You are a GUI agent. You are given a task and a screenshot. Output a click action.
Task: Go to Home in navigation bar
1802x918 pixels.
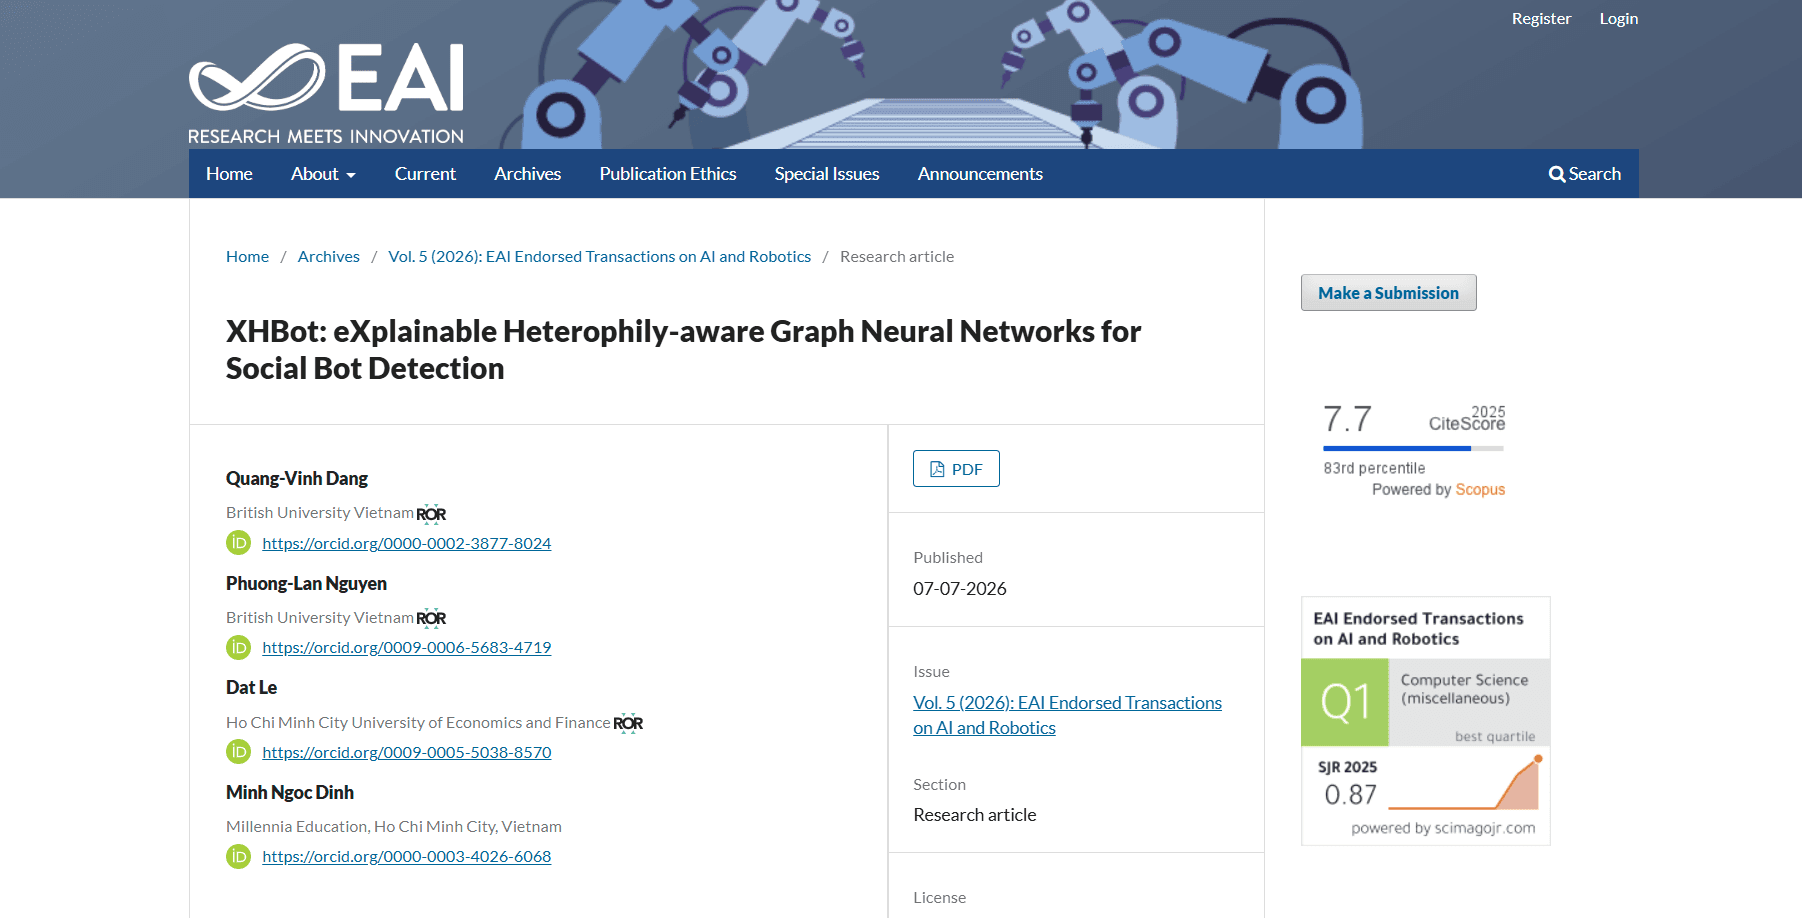229,174
